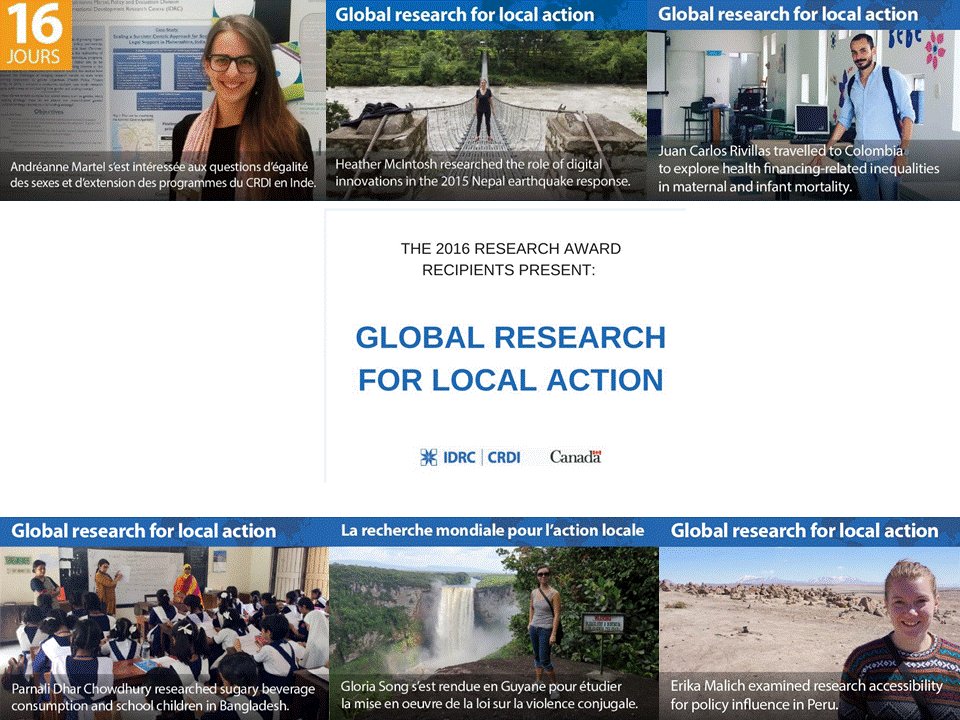960x720 pixels.
Task: Click the GLOBAL RESEARCH FOR LOCAL ACTION title
Action: point(511,359)
